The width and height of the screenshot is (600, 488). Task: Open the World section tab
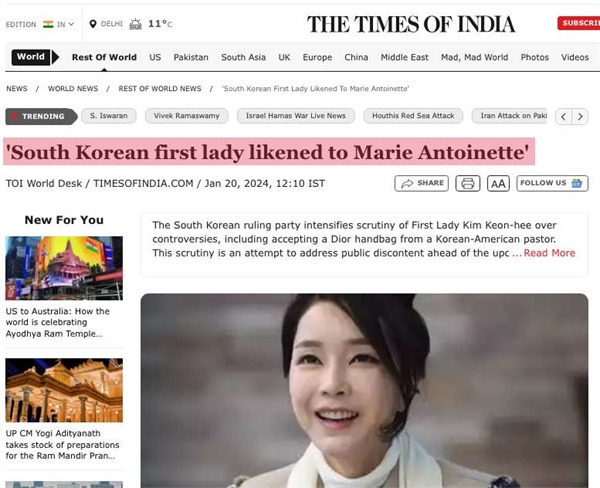pyautogui.click(x=31, y=57)
